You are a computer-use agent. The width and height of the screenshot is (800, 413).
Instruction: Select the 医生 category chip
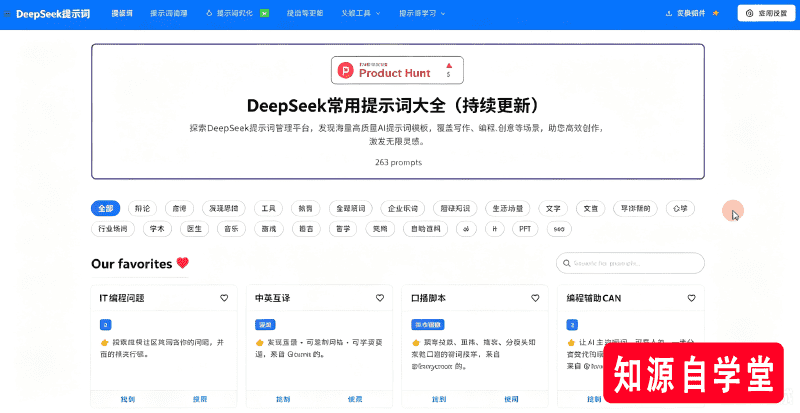[x=194, y=229]
